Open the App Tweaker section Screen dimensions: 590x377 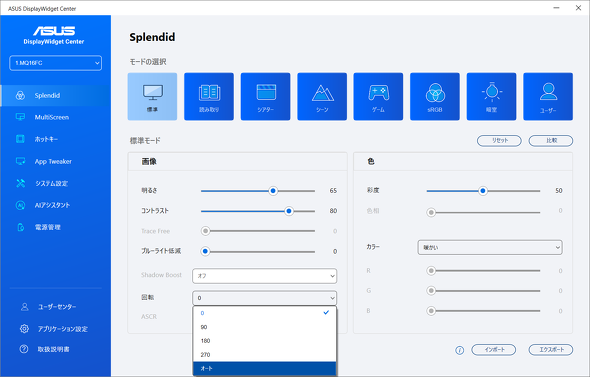coord(55,161)
